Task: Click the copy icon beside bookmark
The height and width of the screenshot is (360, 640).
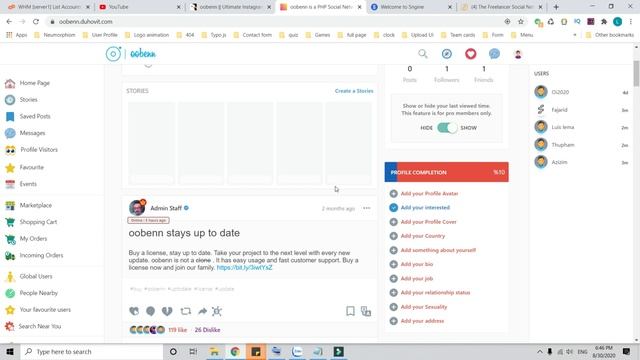Action: click(x=366, y=311)
